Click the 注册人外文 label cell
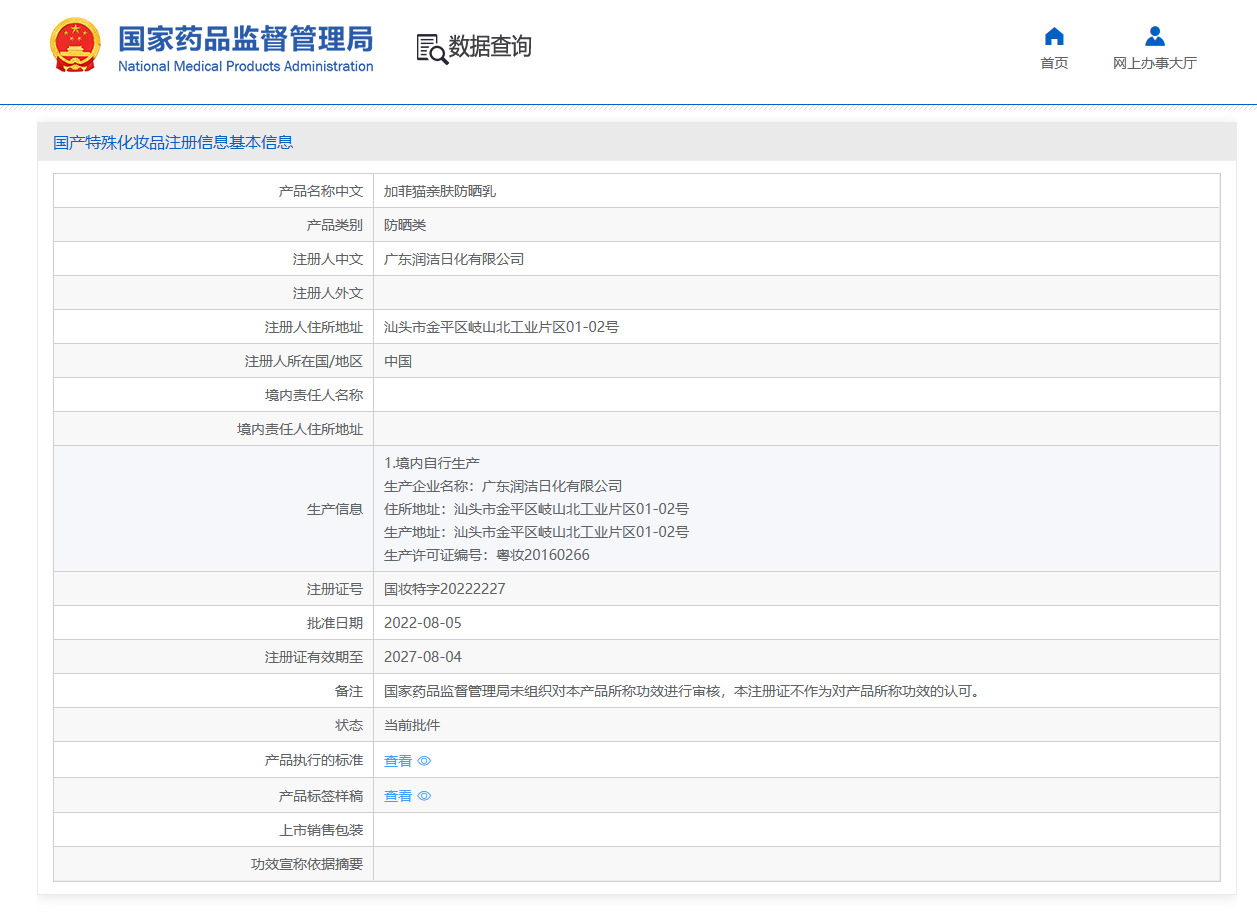This screenshot has height=913, width=1257. coord(213,293)
